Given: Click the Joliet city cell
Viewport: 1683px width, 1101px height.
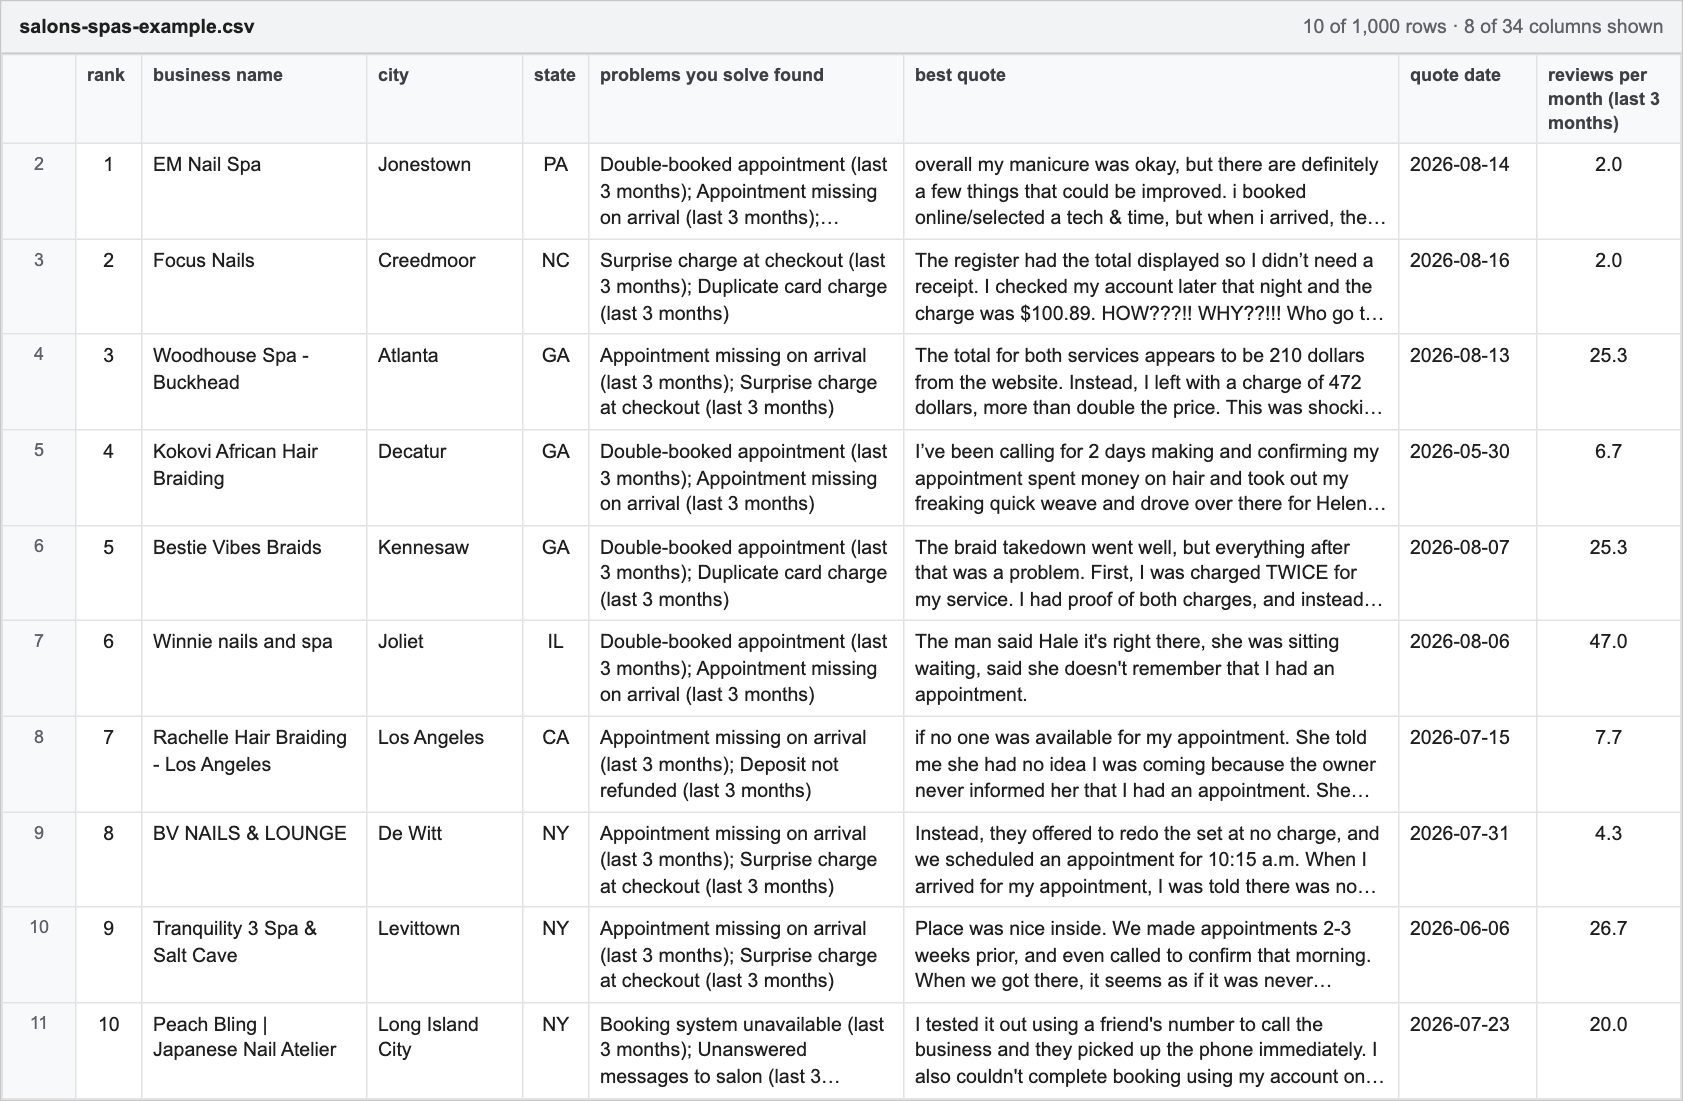Looking at the screenshot, I should click(444, 668).
